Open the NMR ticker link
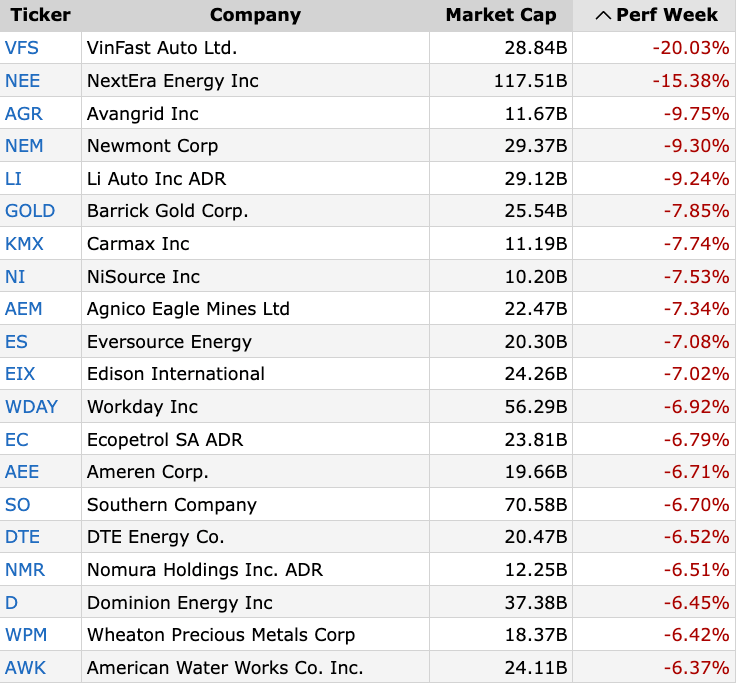 click(x=25, y=570)
